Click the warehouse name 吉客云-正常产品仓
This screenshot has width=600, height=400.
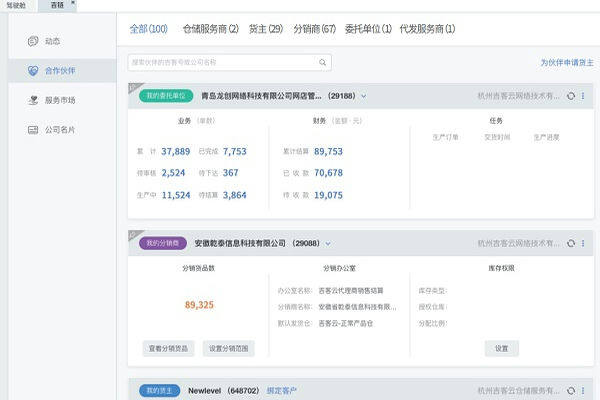[x=346, y=323]
